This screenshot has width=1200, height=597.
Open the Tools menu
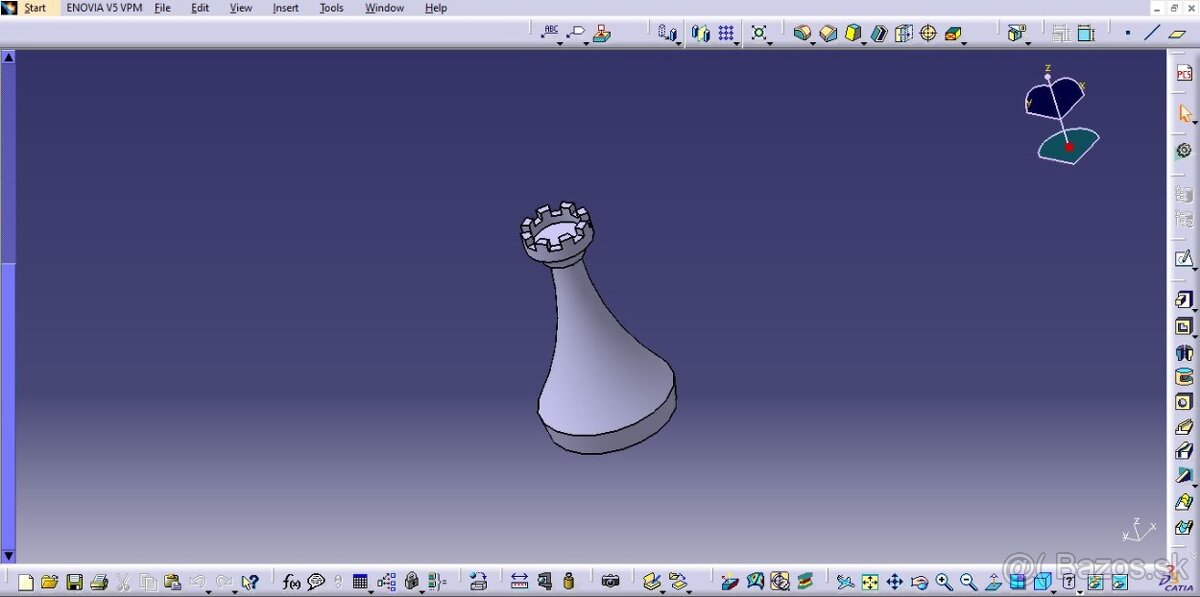(x=331, y=8)
